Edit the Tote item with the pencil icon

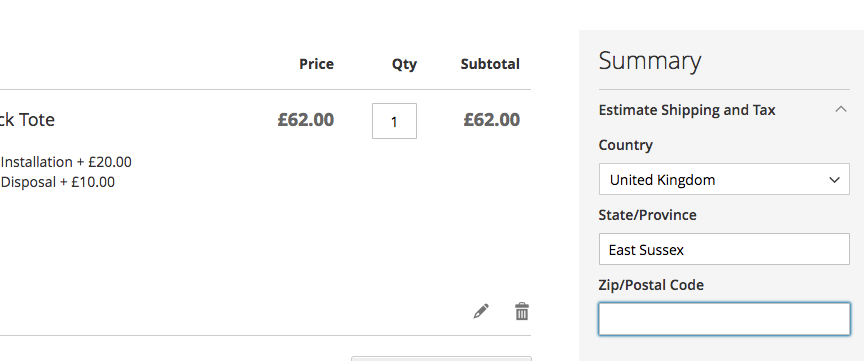coord(481,311)
